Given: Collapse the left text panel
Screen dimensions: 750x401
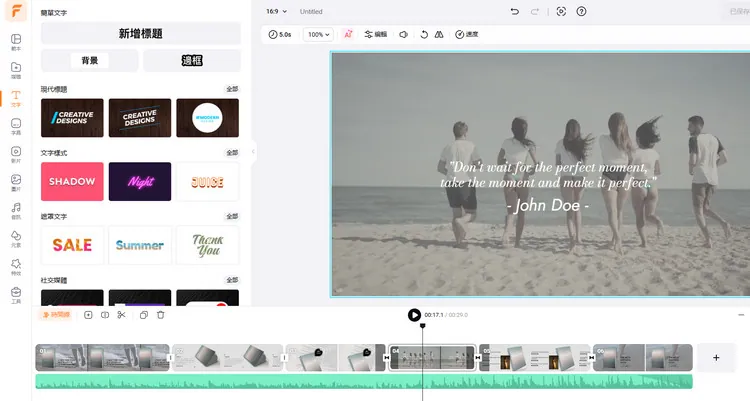Looking at the screenshot, I should click(253, 152).
